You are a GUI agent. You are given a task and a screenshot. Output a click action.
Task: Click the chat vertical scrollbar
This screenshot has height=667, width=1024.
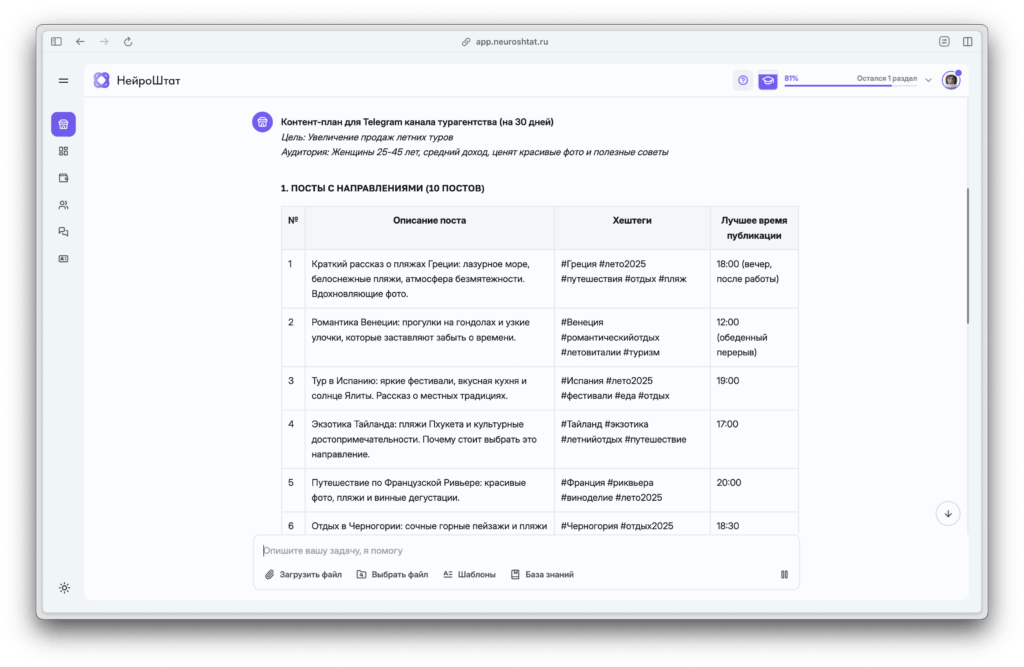point(967,255)
